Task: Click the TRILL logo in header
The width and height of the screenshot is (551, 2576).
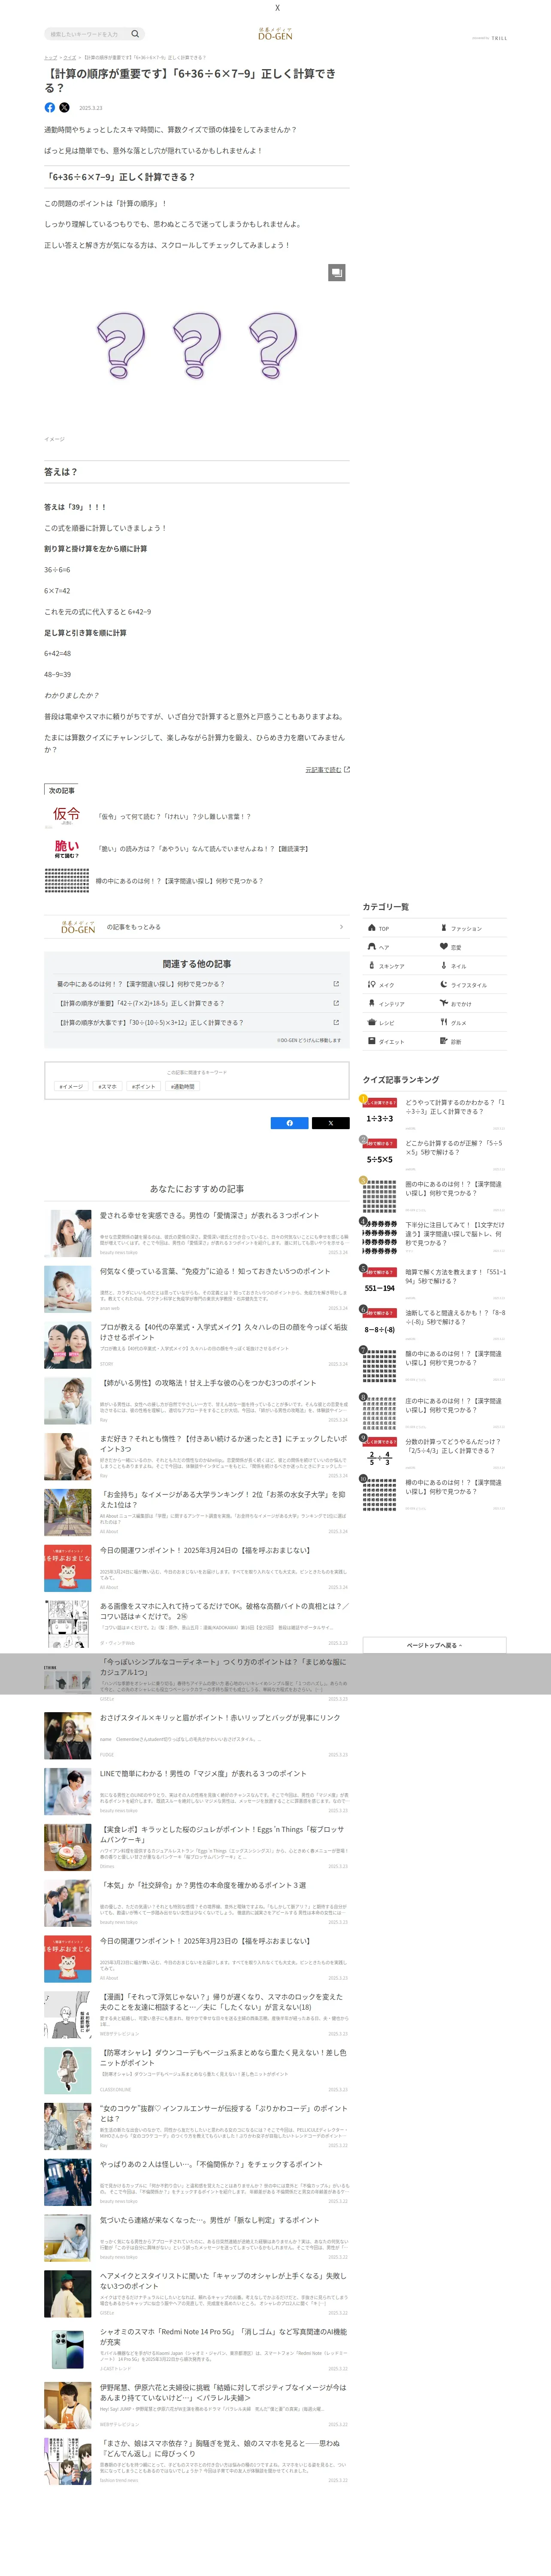Action: [x=499, y=38]
